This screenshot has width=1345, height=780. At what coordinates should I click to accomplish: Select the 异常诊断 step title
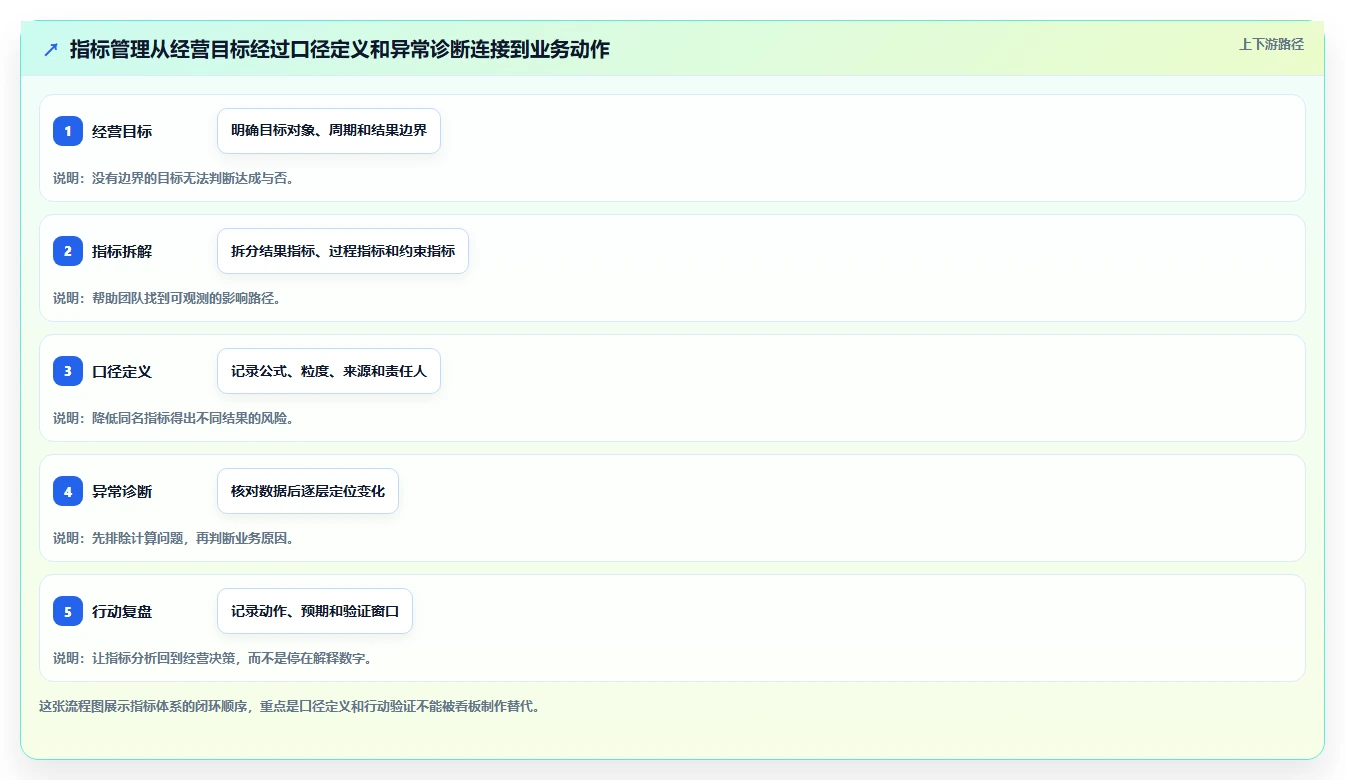[122, 491]
